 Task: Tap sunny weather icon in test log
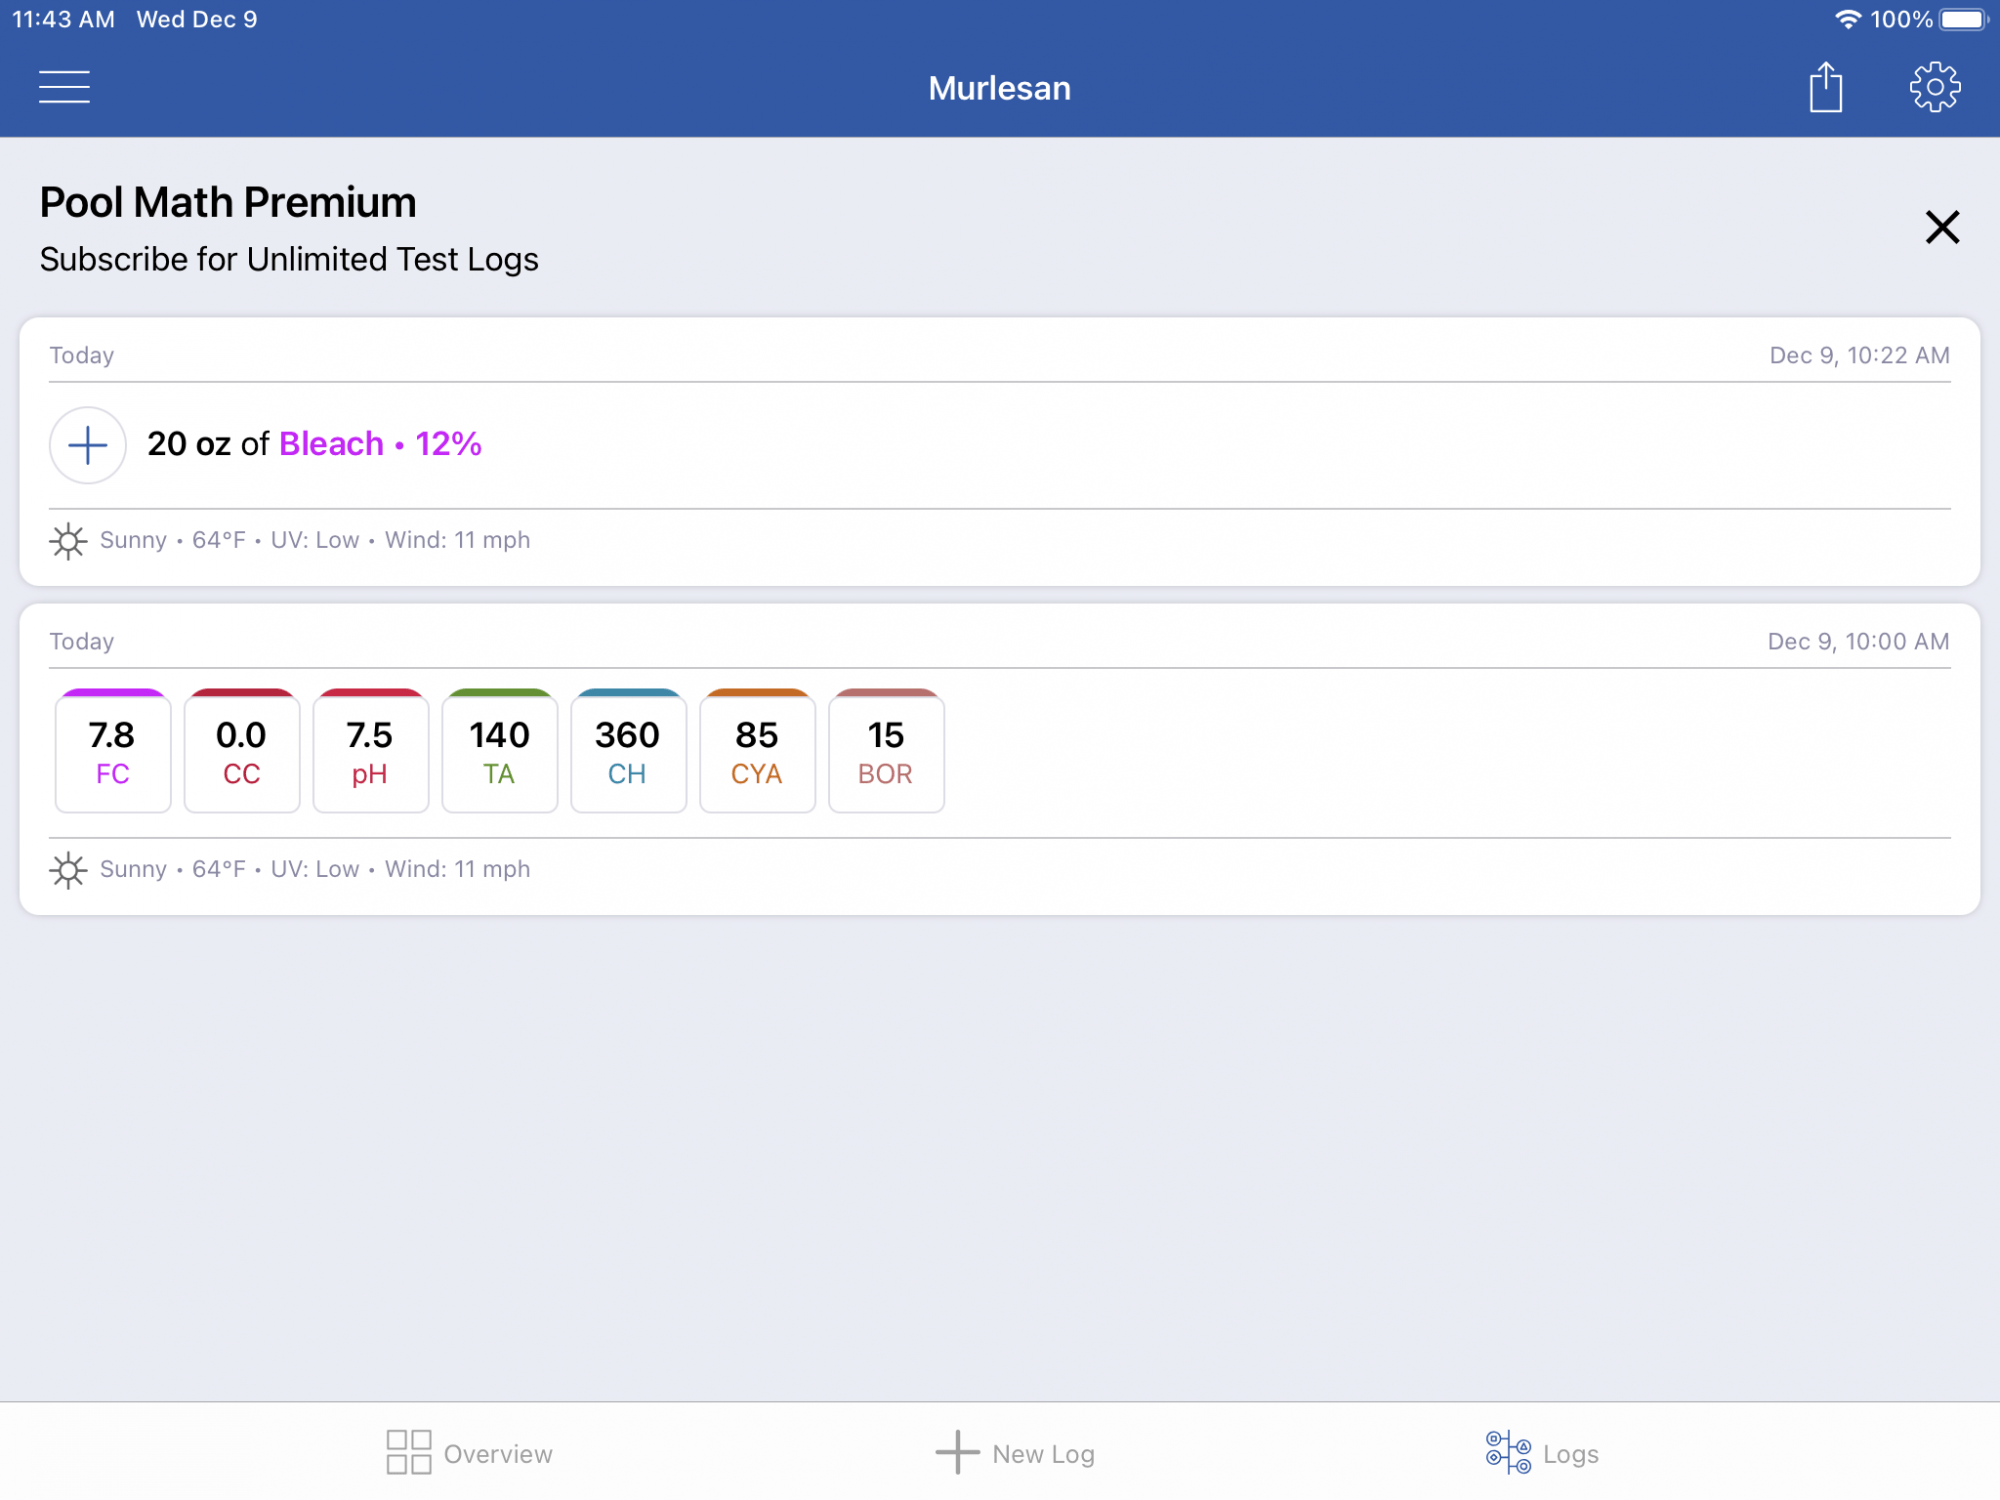click(68, 870)
